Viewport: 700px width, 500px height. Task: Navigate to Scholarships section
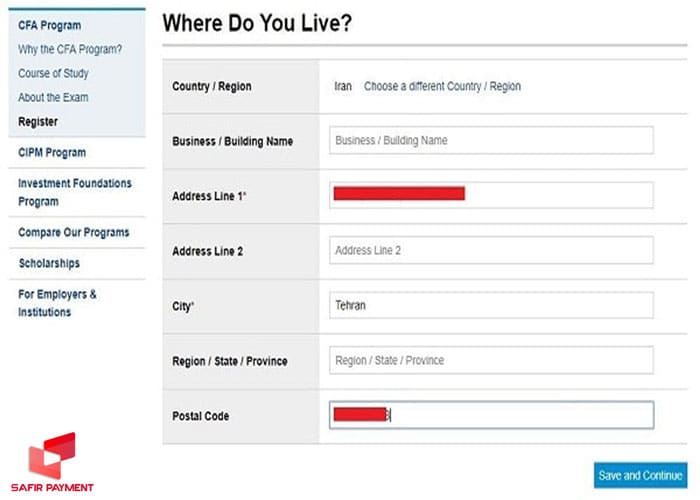click(49, 263)
